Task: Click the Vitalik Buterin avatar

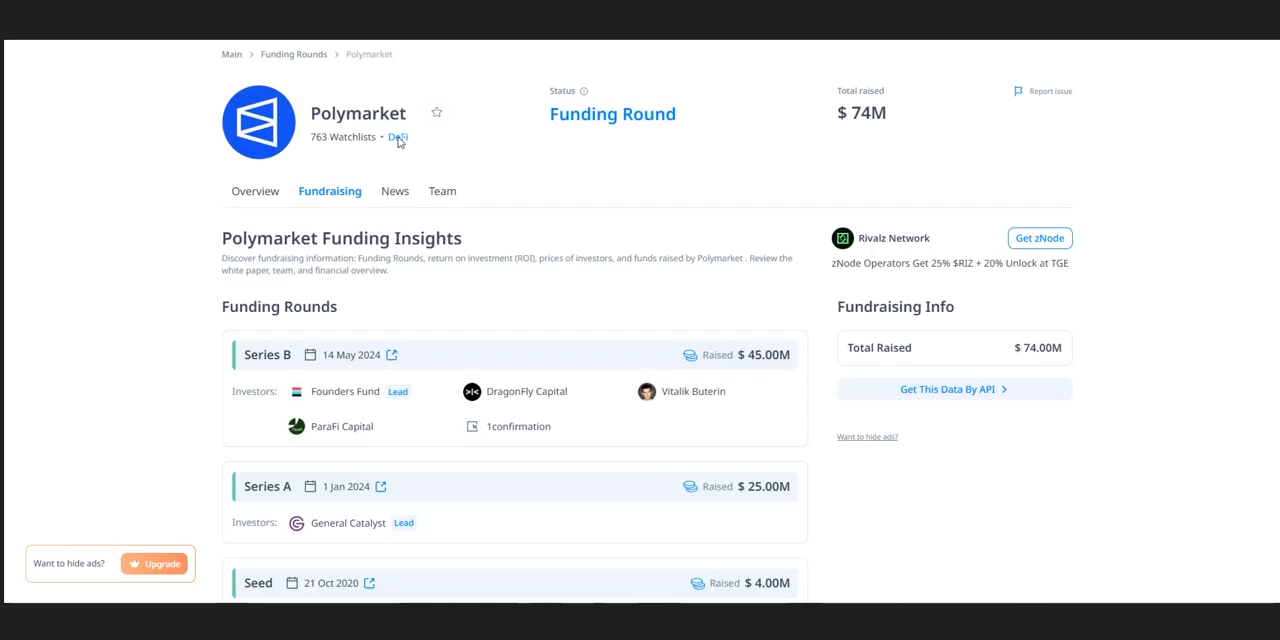Action: (647, 392)
